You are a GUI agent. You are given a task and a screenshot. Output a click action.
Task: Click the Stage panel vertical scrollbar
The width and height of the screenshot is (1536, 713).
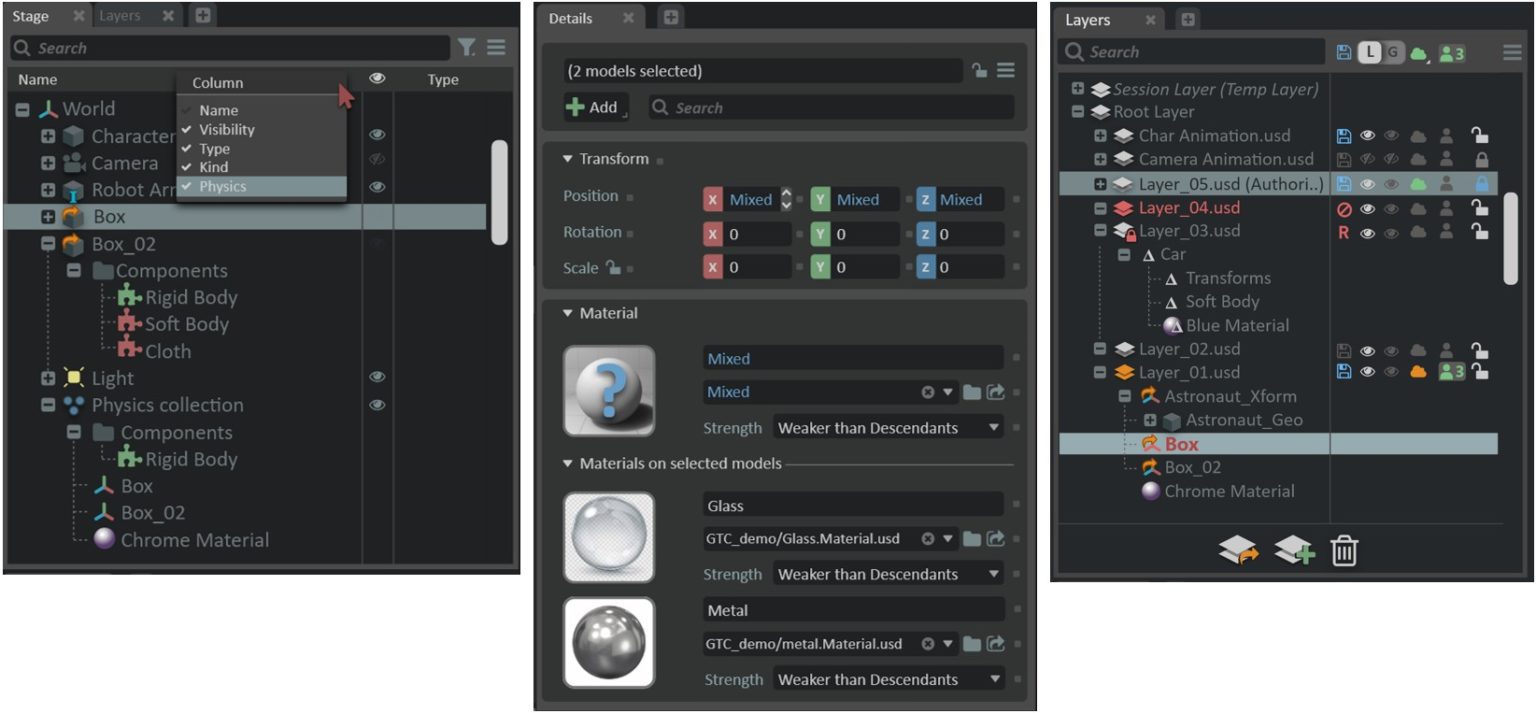[x=500, y=192]
